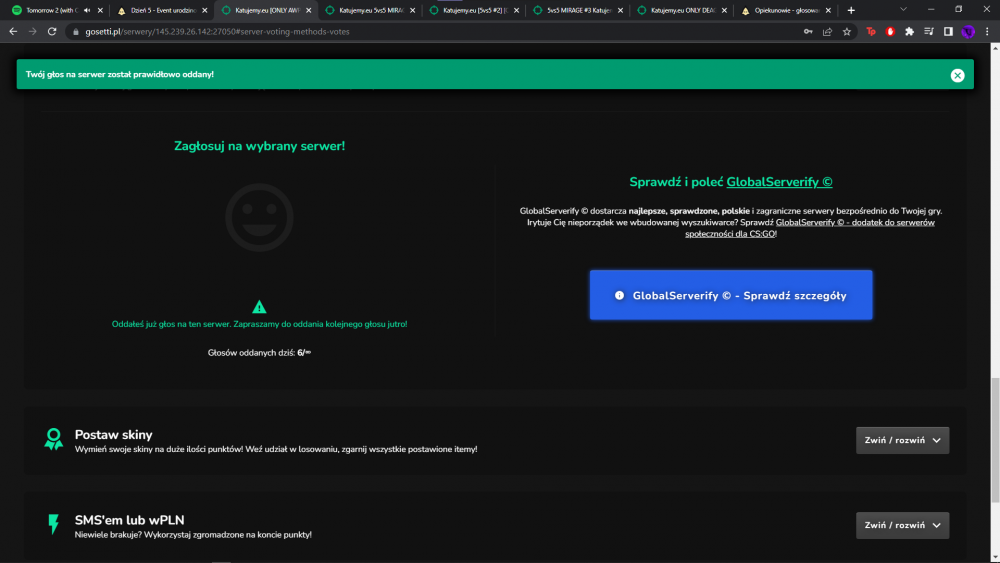Image resolution: width=1000 pixels, height=563 pixels.
Task: Switch to the Opiekunowie - głosowanie tab
Action: [x=786, y=10]
